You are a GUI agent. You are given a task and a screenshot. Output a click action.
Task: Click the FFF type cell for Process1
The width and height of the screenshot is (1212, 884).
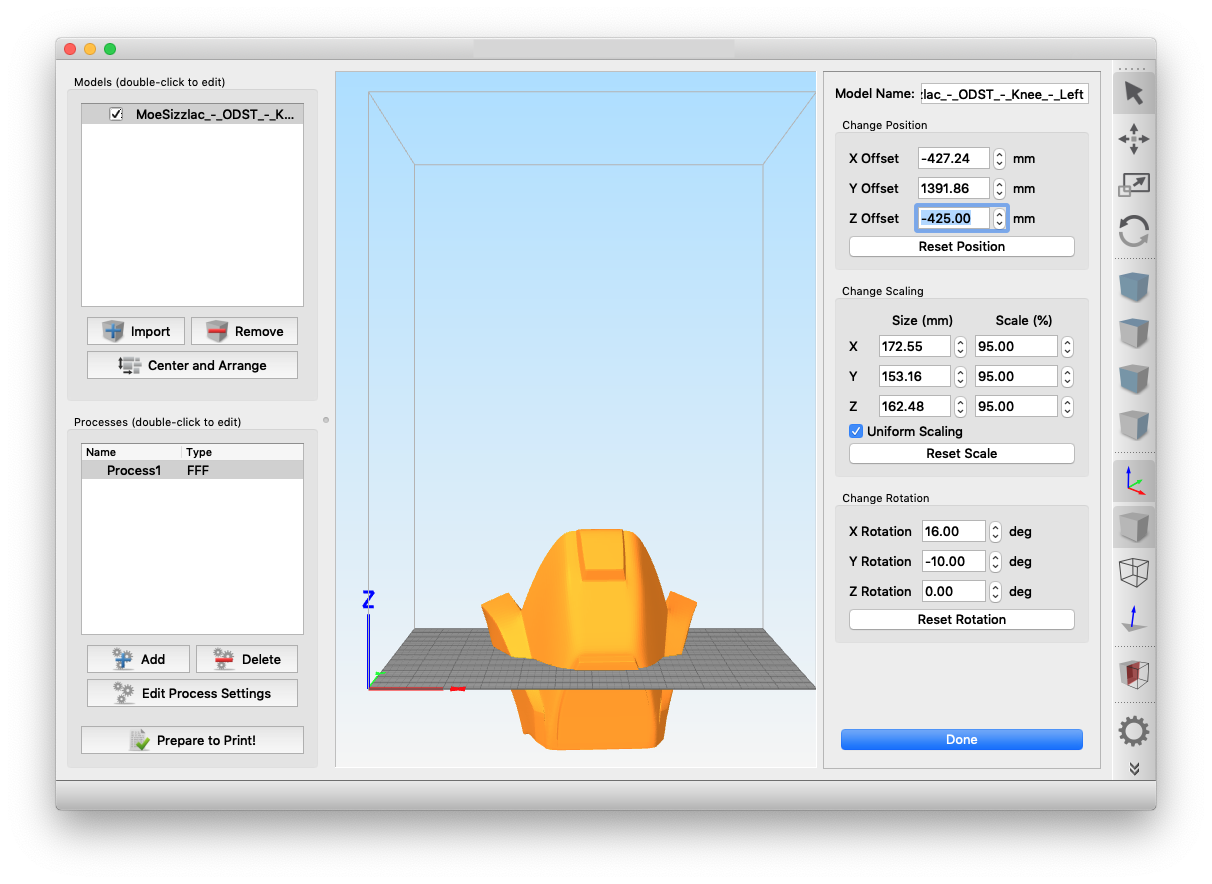[198, 470]
